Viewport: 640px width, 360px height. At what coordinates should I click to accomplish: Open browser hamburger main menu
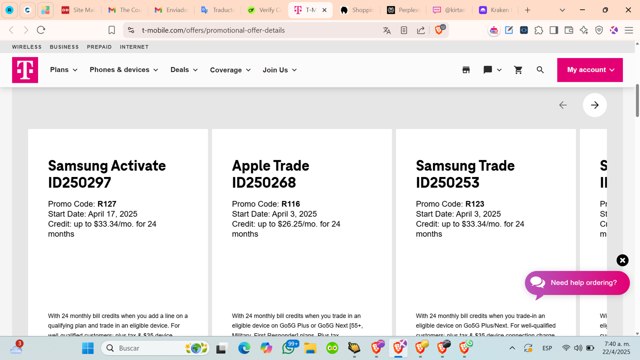(629, 30)
